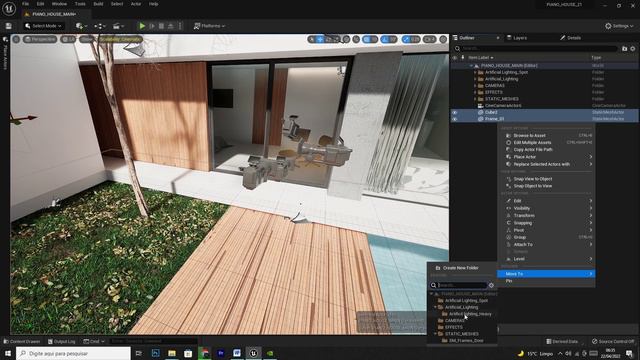The width and height of the screenshot is (640, 360).
Task: Sort by the Item Label column header
Action: tap(480, 58)
